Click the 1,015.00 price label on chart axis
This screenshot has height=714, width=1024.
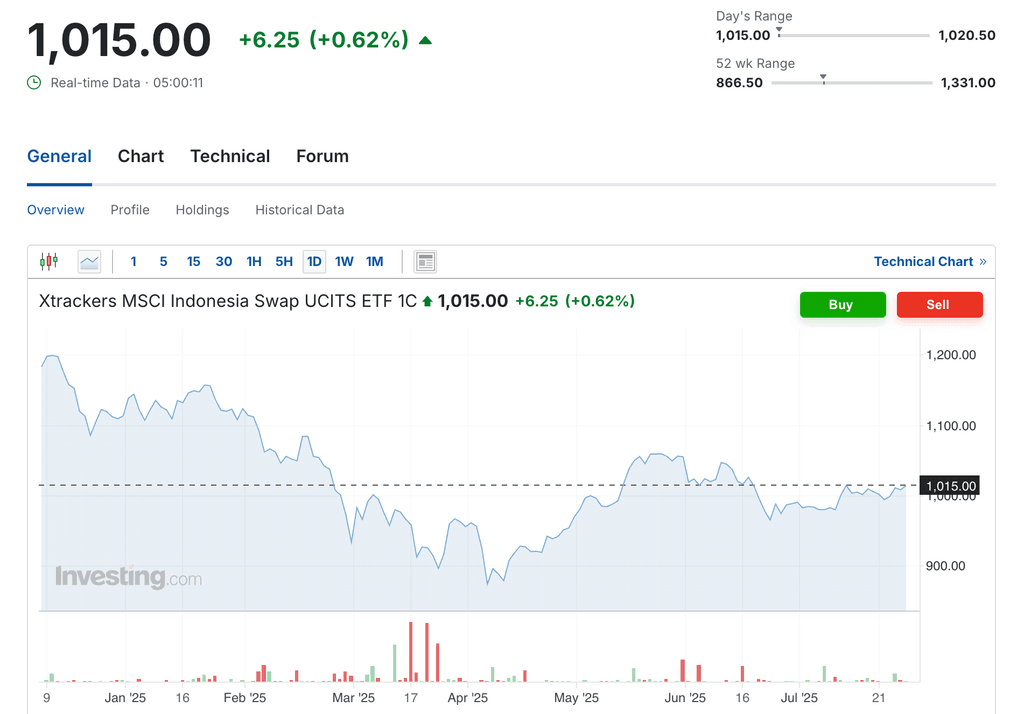(x=949, y=485)
